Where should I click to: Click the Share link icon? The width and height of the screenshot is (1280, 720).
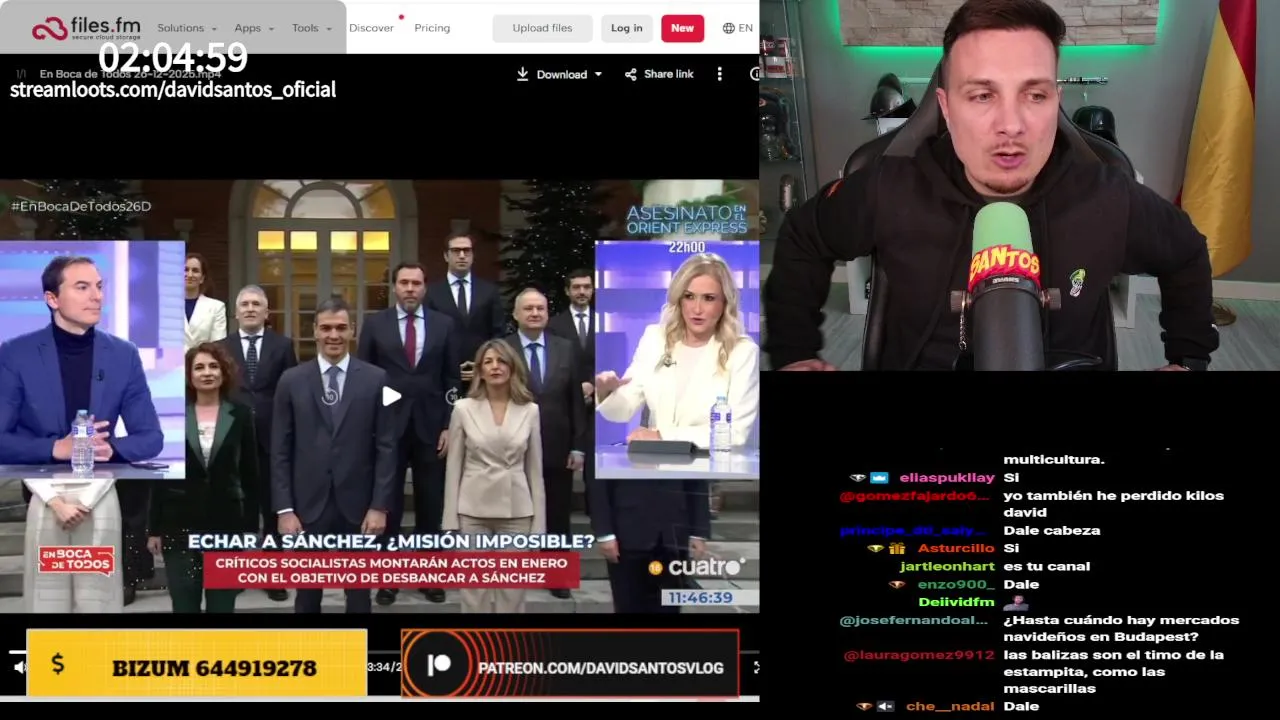tap(630, 74)
